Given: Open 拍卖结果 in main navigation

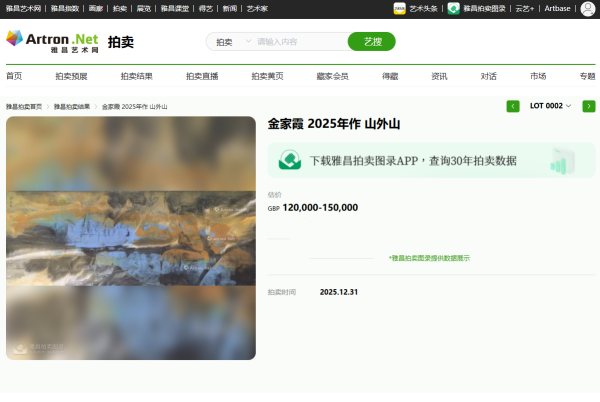Looking at the screenshot, I should click(137, 76).
